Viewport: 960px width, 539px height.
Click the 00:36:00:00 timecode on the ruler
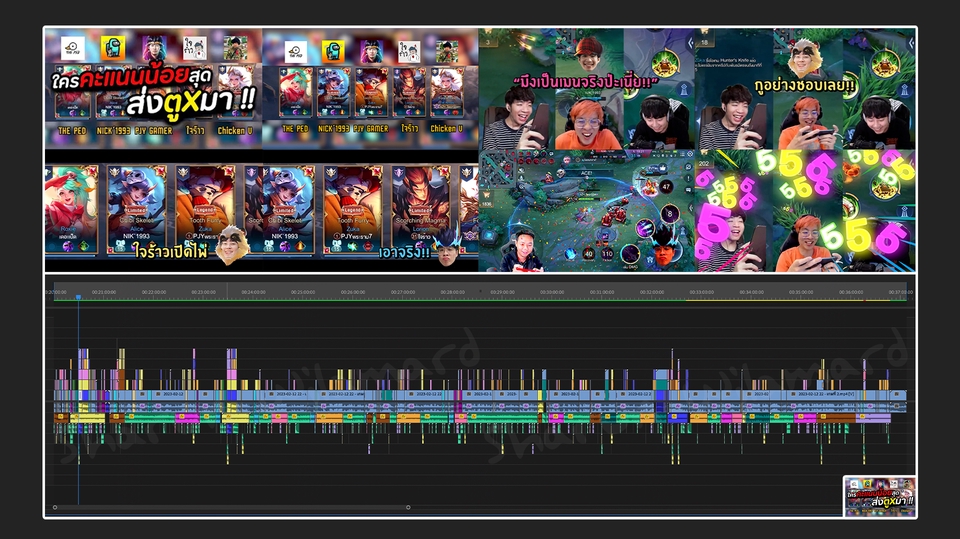tap(851, 292)
